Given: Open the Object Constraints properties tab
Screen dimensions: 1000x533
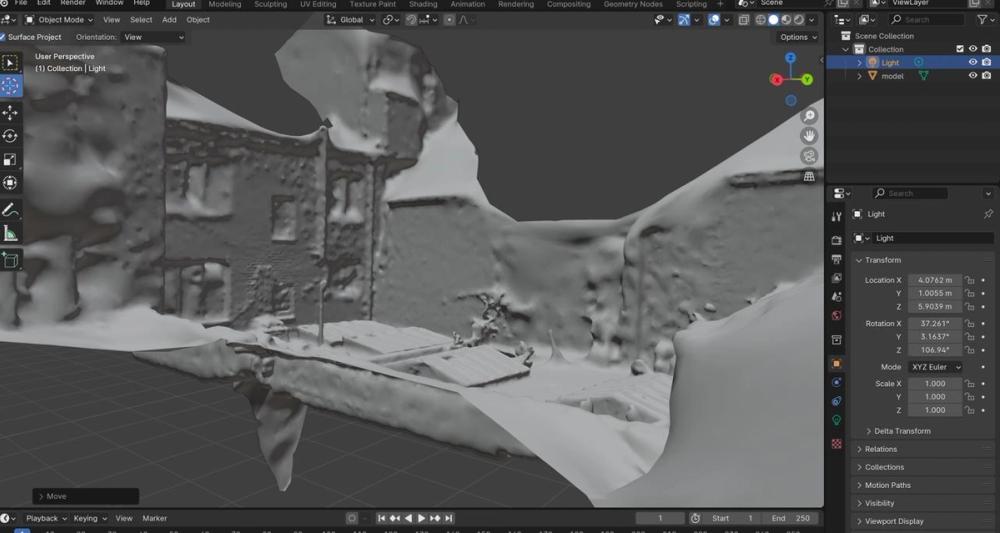Looking at the screenshot, I should click(836, 401).
